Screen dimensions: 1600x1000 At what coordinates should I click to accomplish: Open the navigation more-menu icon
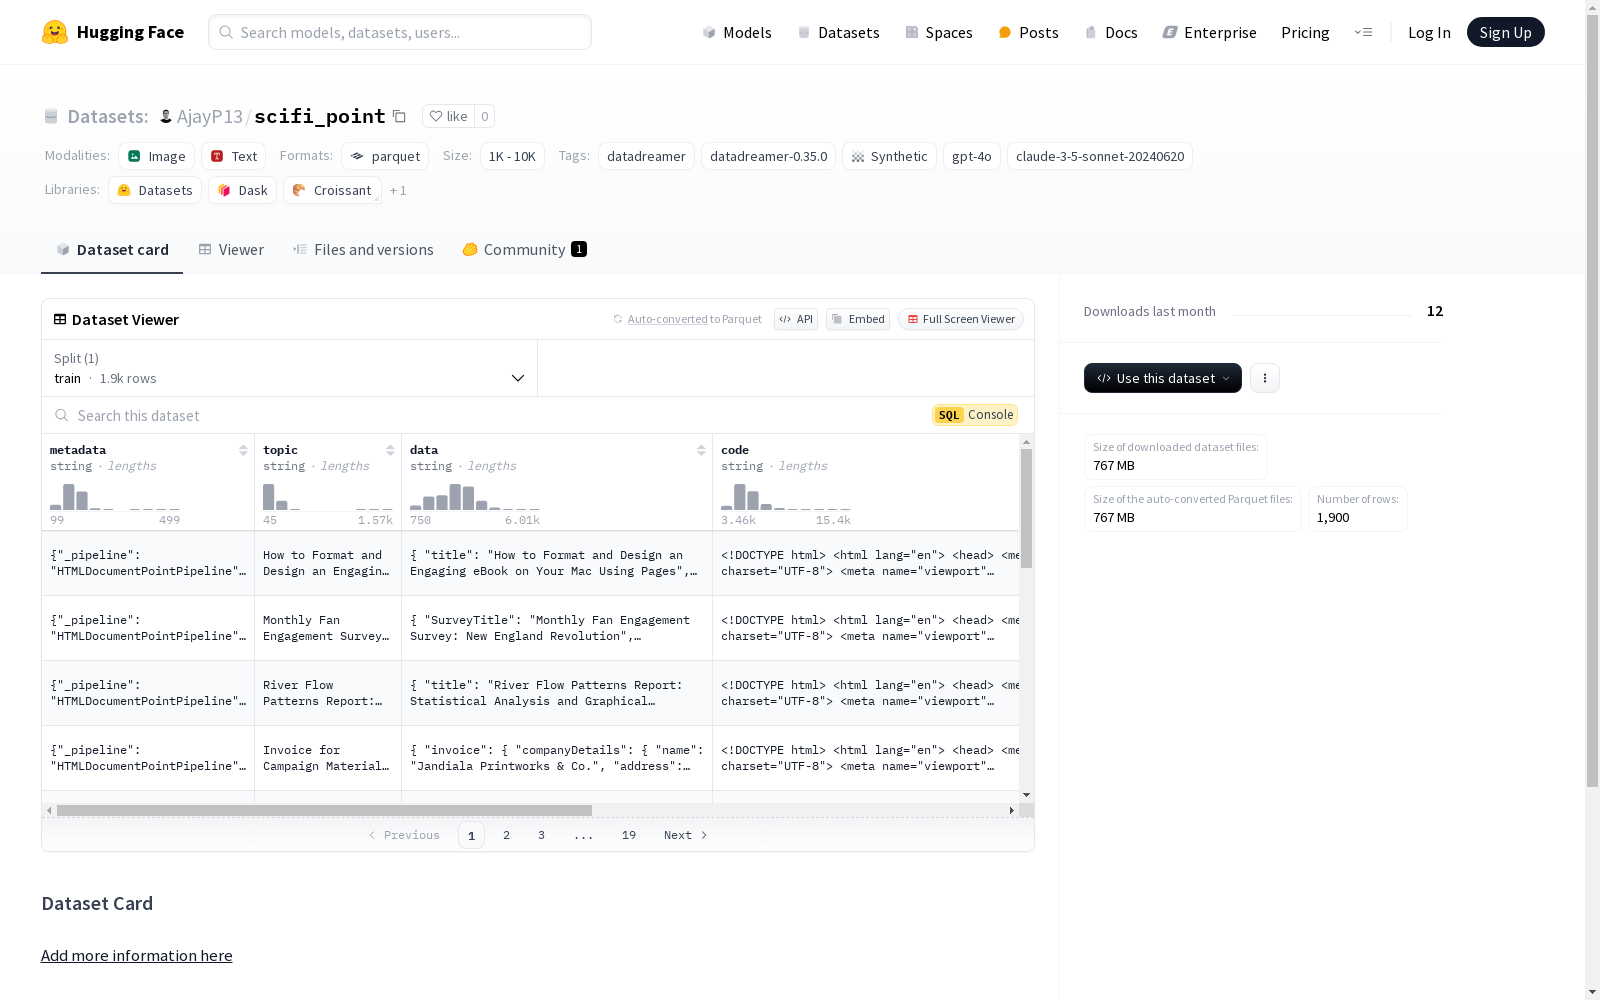point(1363,32)
